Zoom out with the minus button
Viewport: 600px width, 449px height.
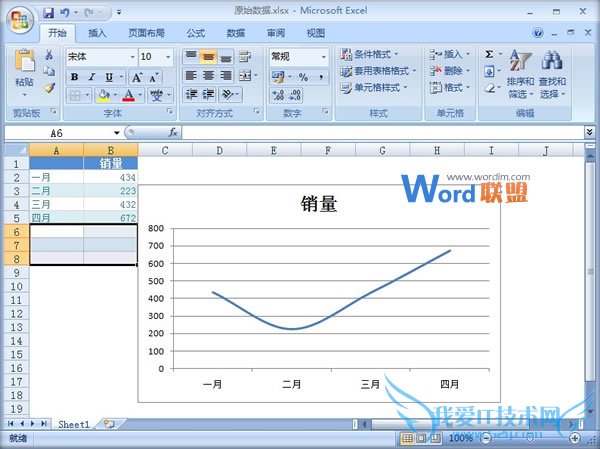click(x=486, y=438)
